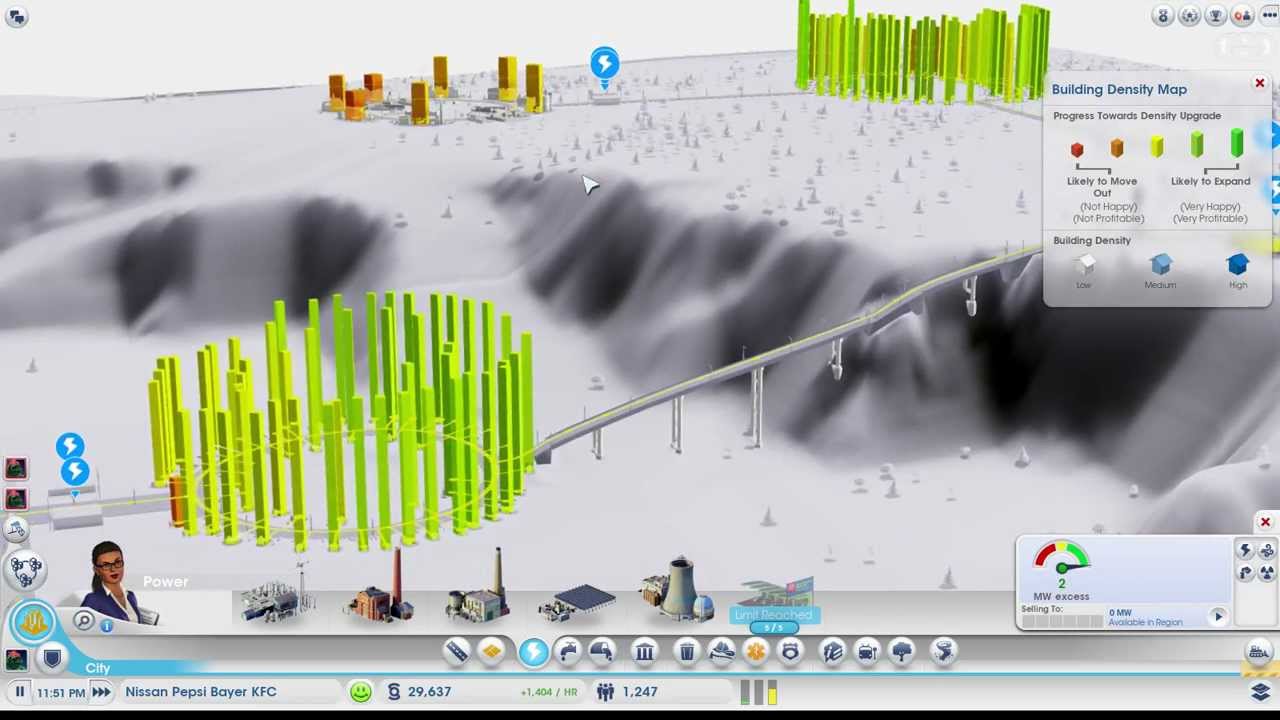Click the 11:51 PM clock display
Screen dimensions: 1280x720
click(60, 692)
